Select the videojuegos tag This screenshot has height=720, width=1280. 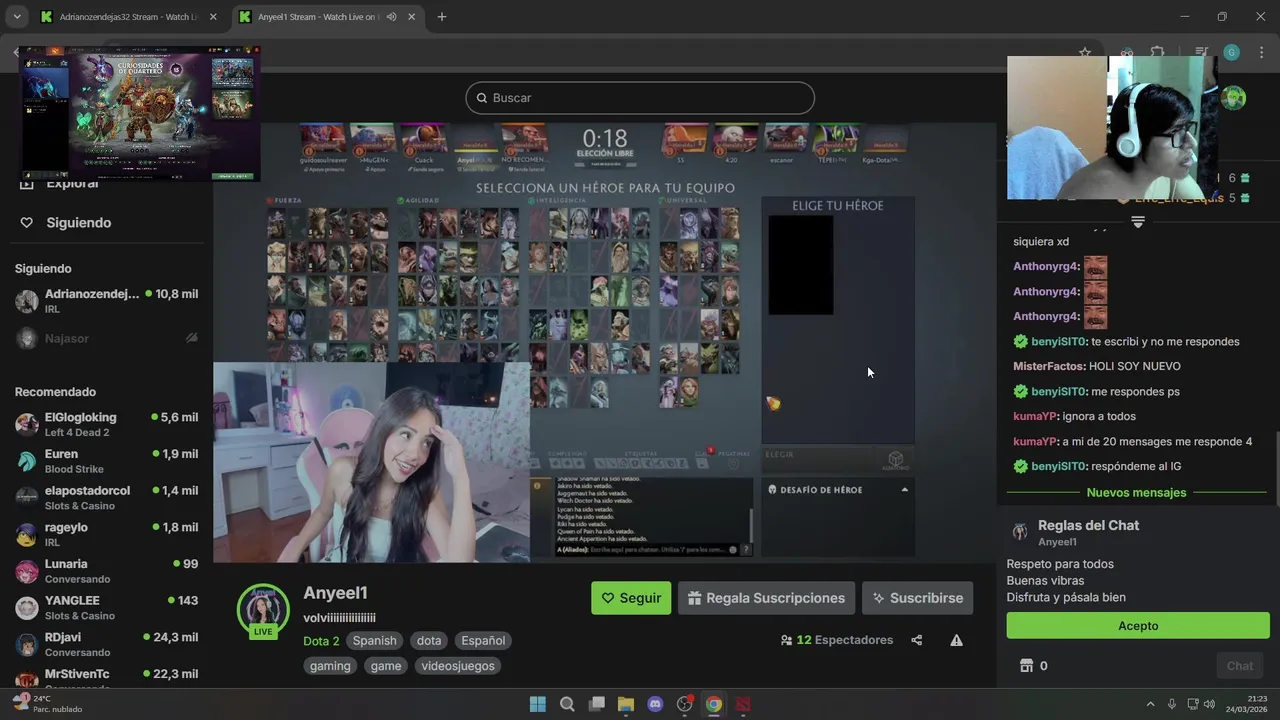(x=458, y=666)
